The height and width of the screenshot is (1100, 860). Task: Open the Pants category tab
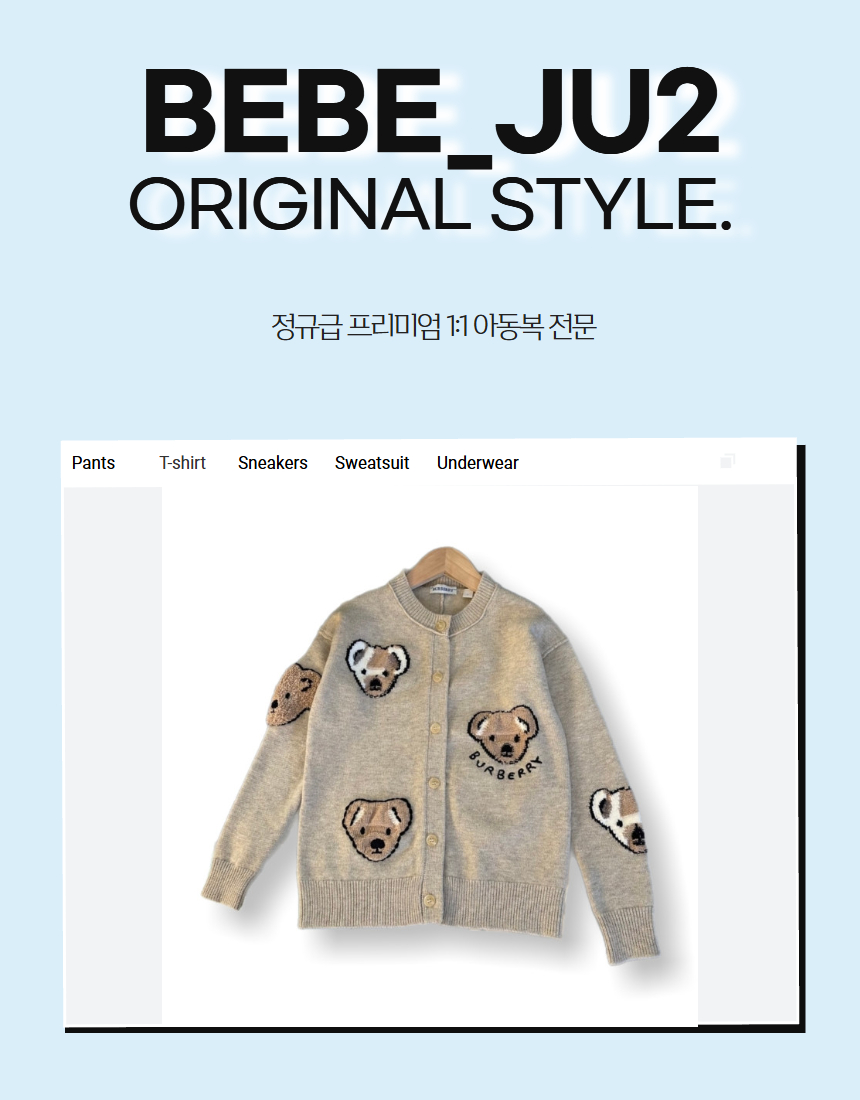click(x=93, y=463)
